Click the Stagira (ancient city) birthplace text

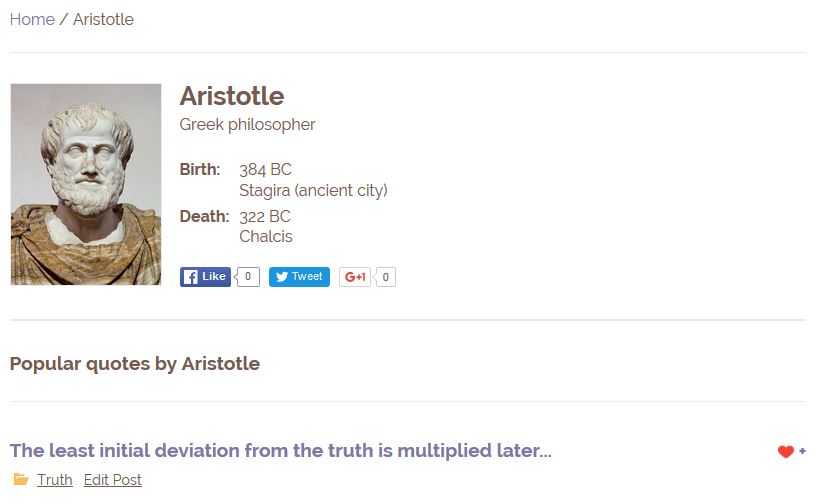(313, 190)
